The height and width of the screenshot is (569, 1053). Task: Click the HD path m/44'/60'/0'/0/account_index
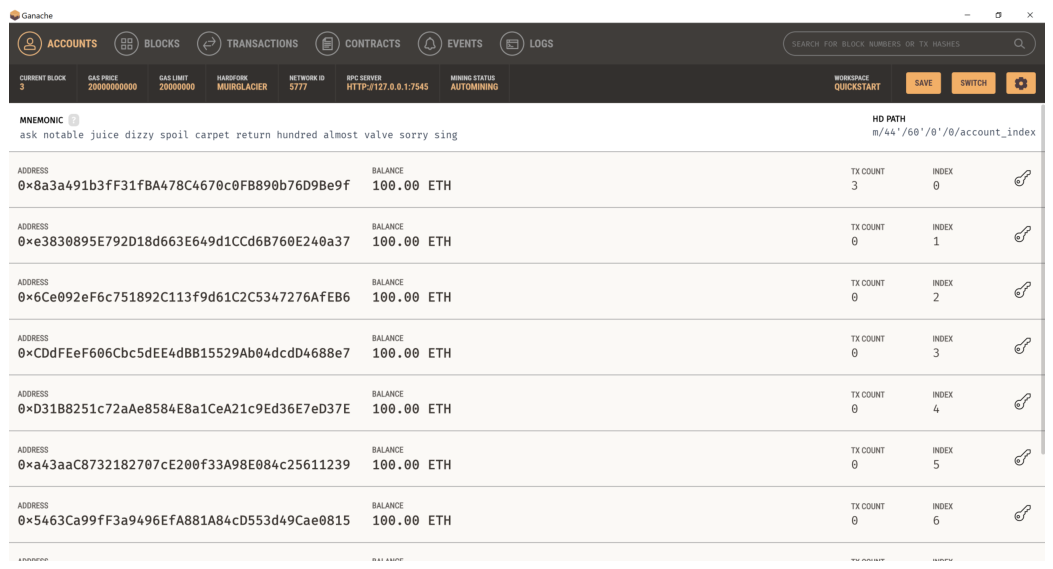coord(954,132)
